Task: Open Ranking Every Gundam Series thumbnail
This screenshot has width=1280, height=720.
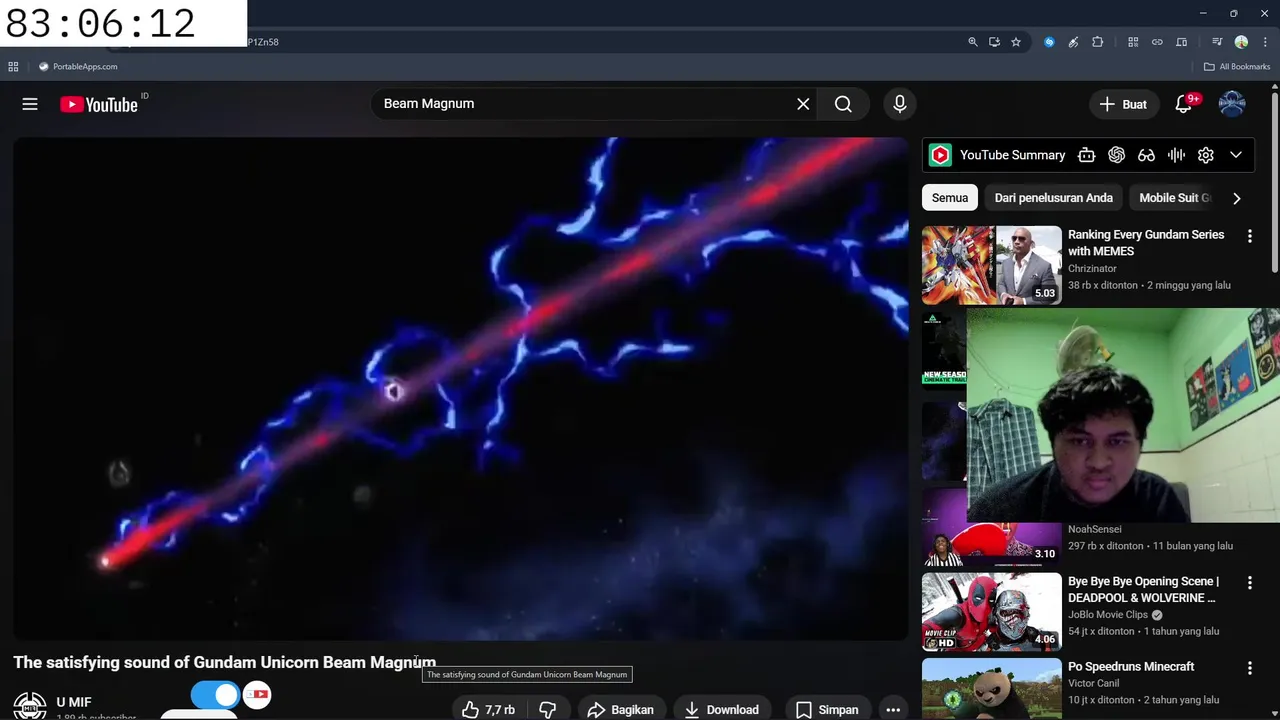Action: (x=992, y=265)
